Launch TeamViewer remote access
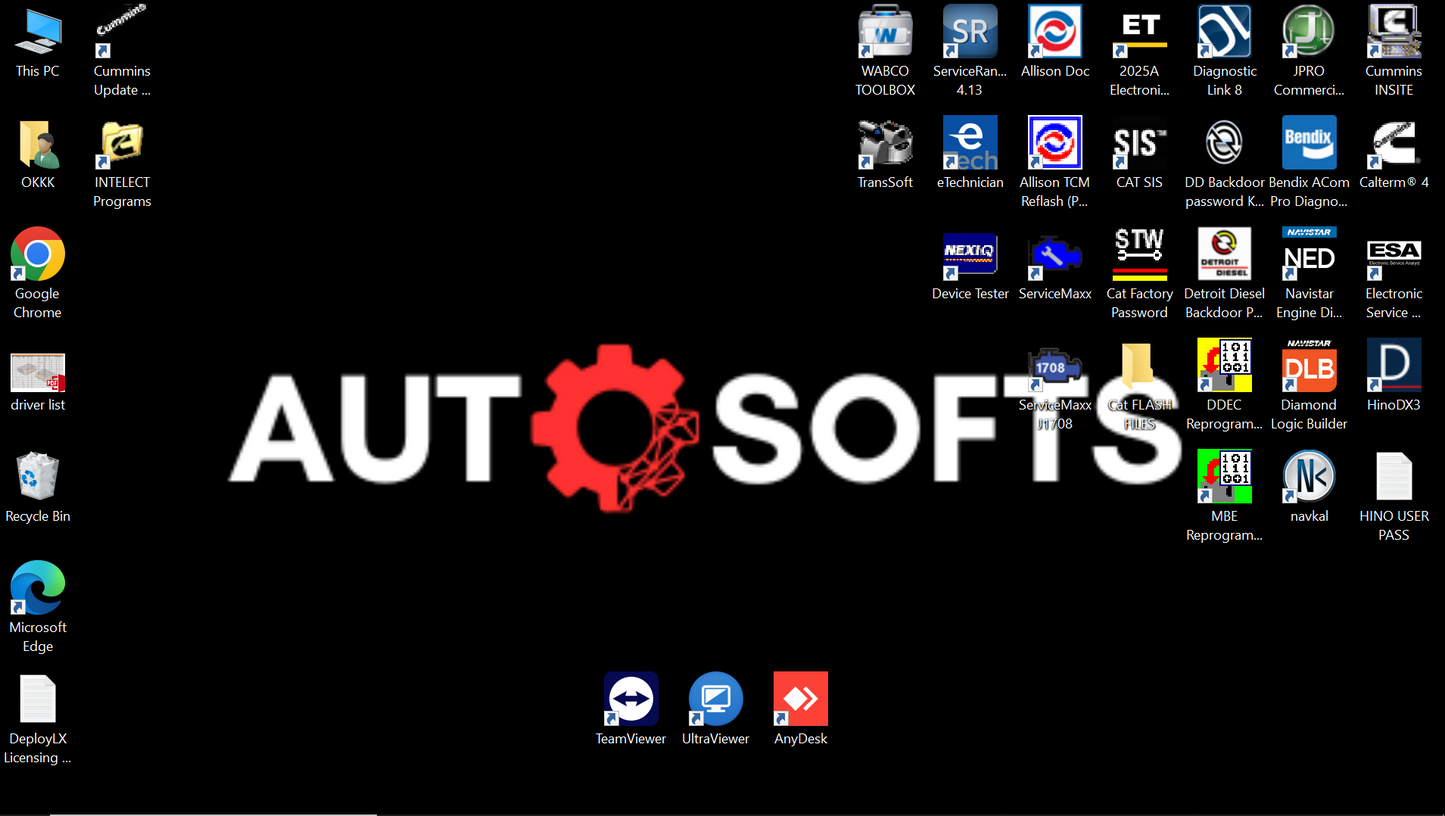Image resolution: width=1445 pixels, height=816 pixels. 630,695
